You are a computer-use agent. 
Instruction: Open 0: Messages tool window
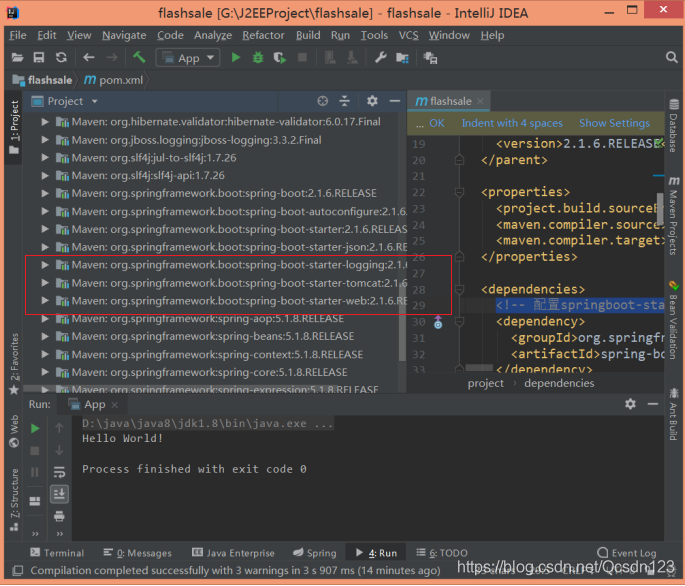click(x=138, y=553)
